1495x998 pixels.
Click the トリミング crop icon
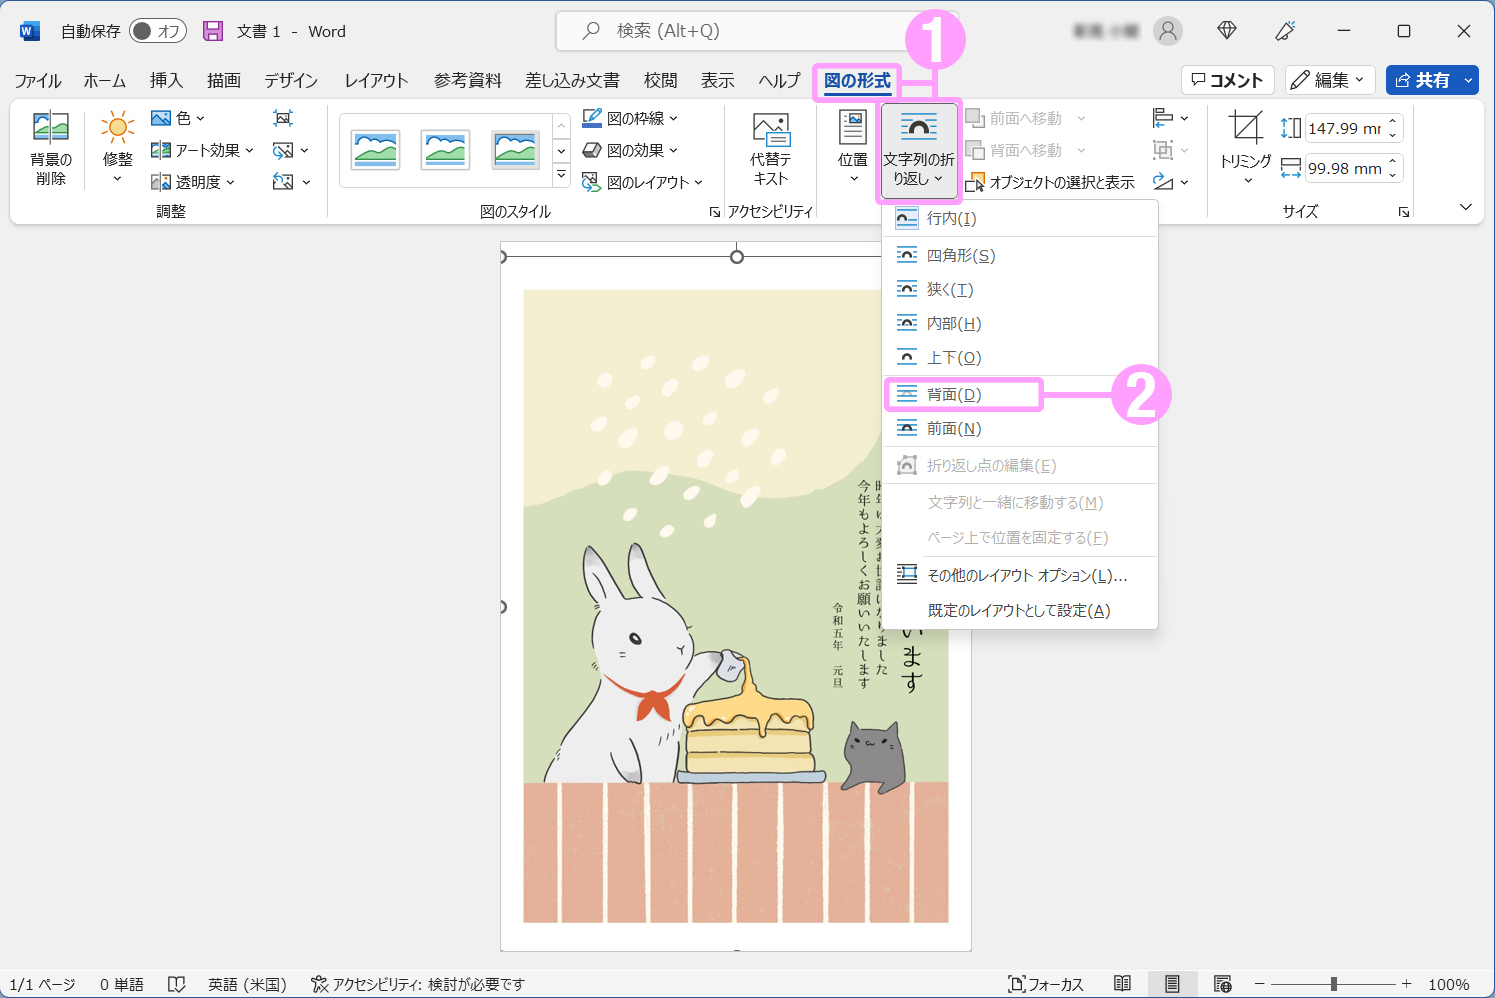click(1245, 129)
